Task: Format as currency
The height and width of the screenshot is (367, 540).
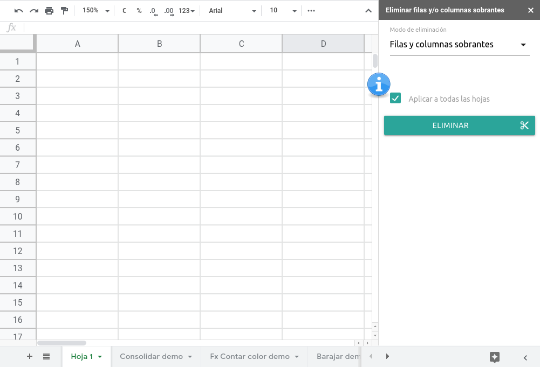Action: [124, 11]
